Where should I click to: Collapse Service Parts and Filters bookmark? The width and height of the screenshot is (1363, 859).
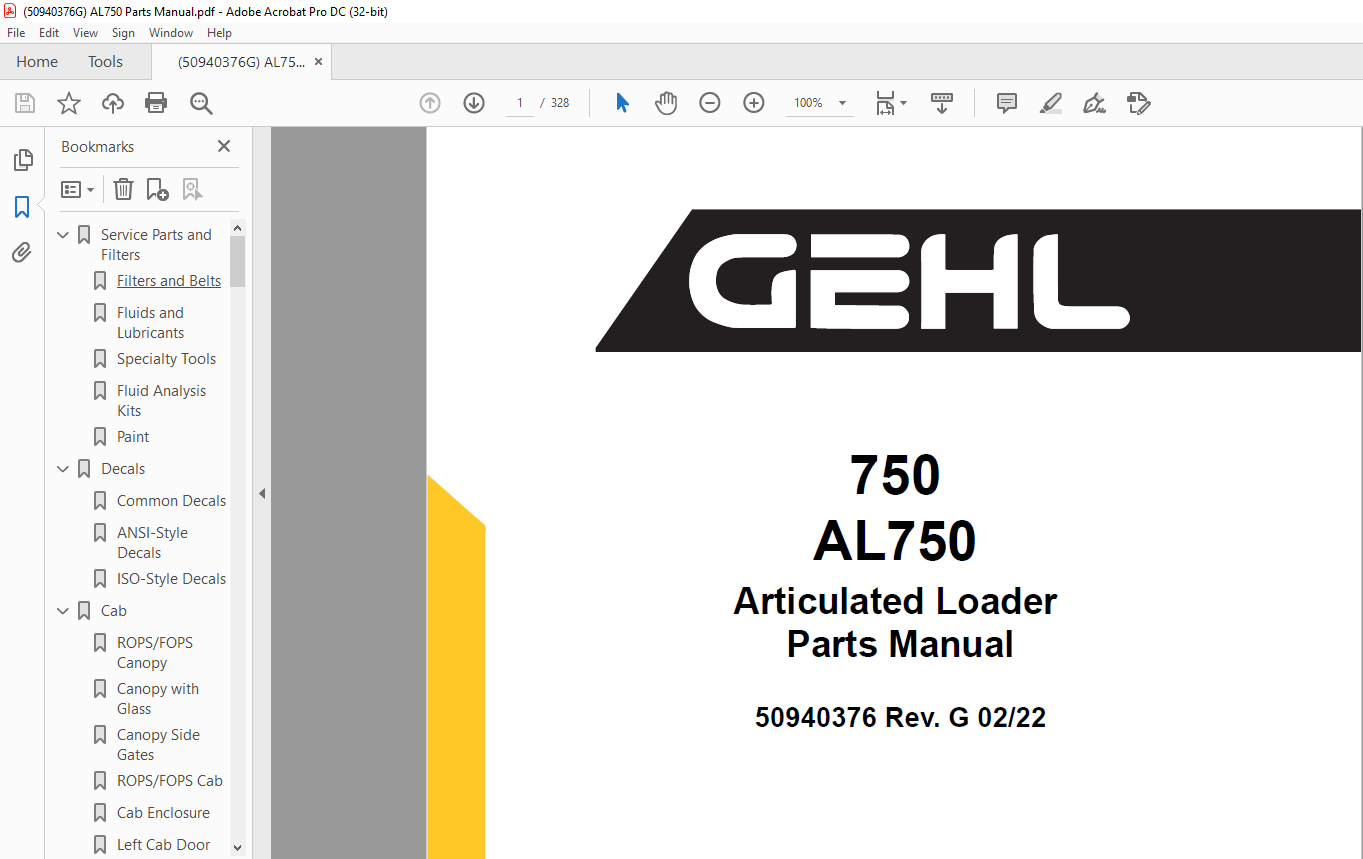tap(64, 235)
